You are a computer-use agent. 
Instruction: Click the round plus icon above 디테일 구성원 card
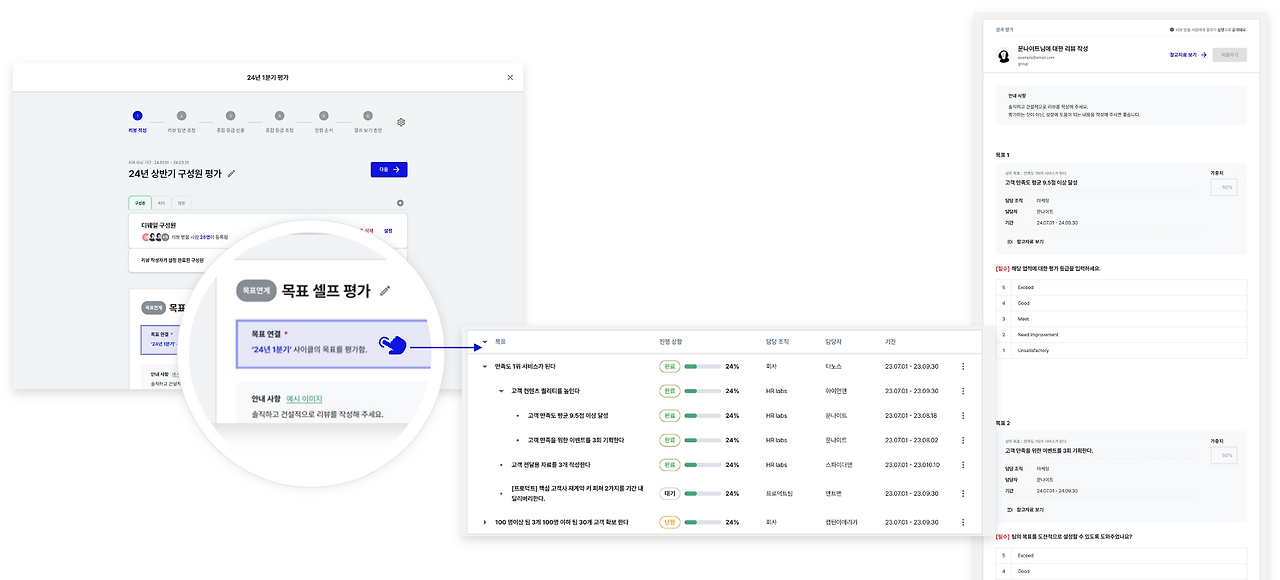[x=401, y=203]
